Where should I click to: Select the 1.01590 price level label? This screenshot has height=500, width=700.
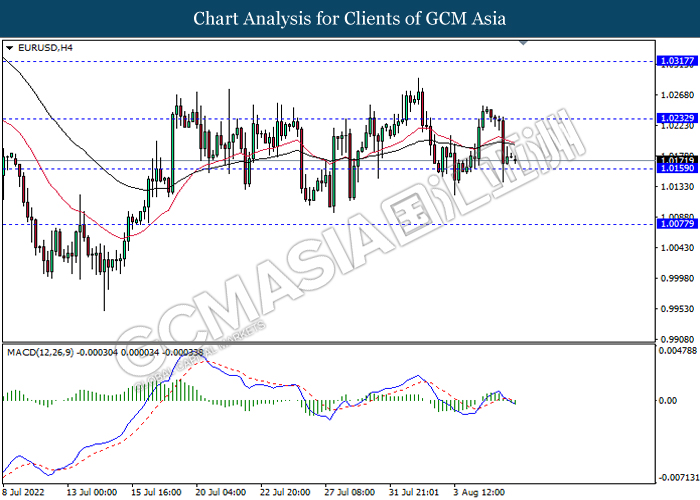(x=677, y=168)
